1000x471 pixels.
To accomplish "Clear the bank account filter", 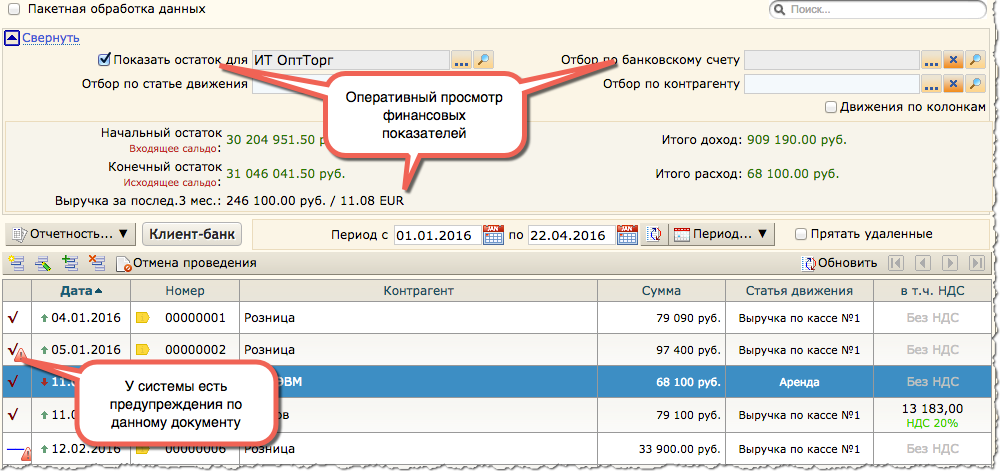I will pos(953,60).
